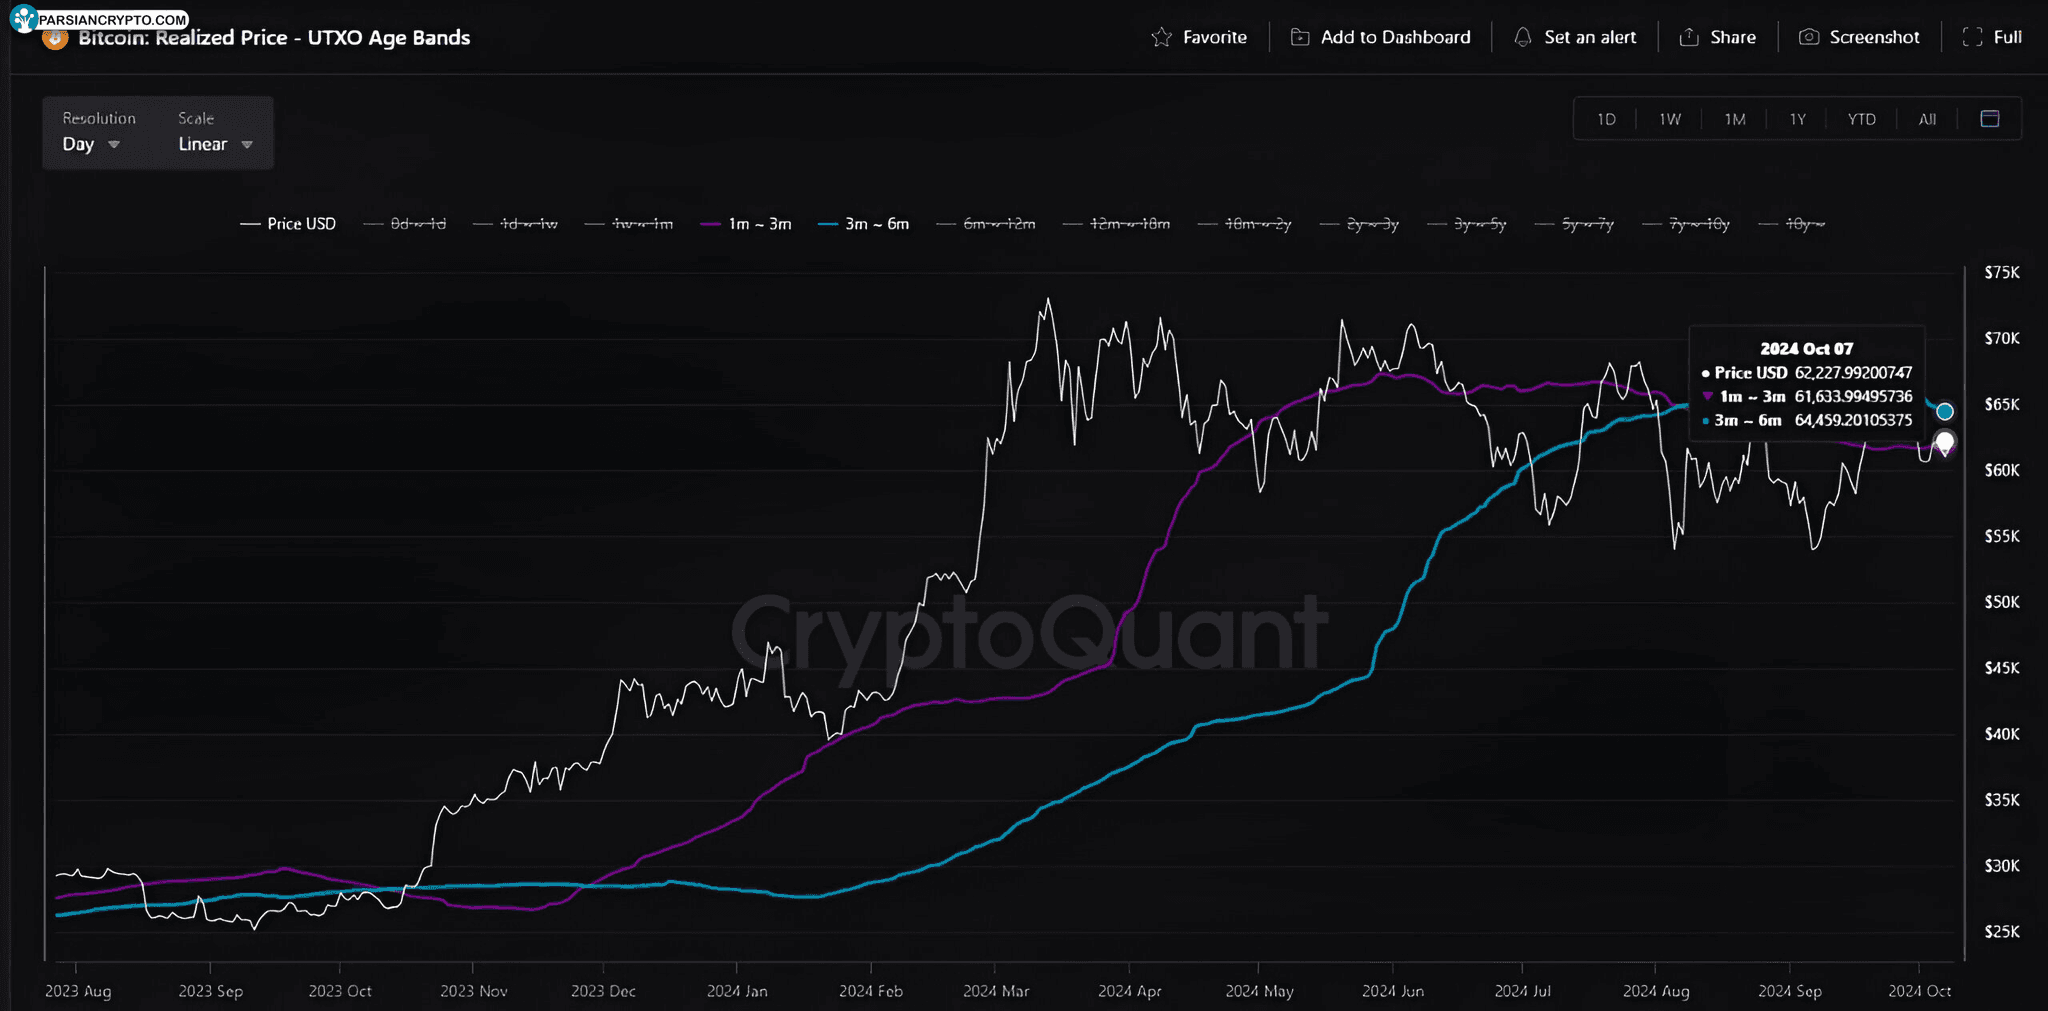Screen dimensions: 2048x1011
Task: Click the 2024 Jun x-axis label
Action: pos(1393,991)
